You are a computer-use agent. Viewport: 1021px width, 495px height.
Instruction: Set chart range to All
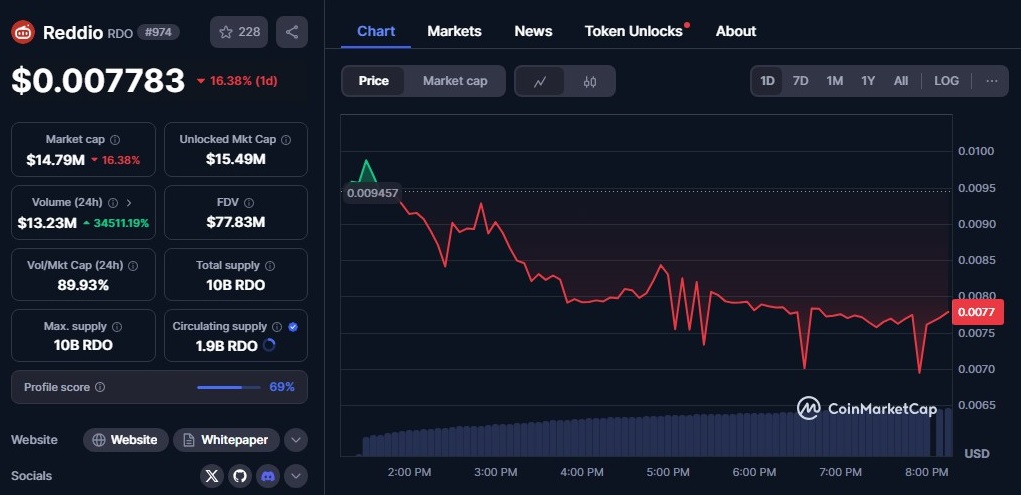901,81
